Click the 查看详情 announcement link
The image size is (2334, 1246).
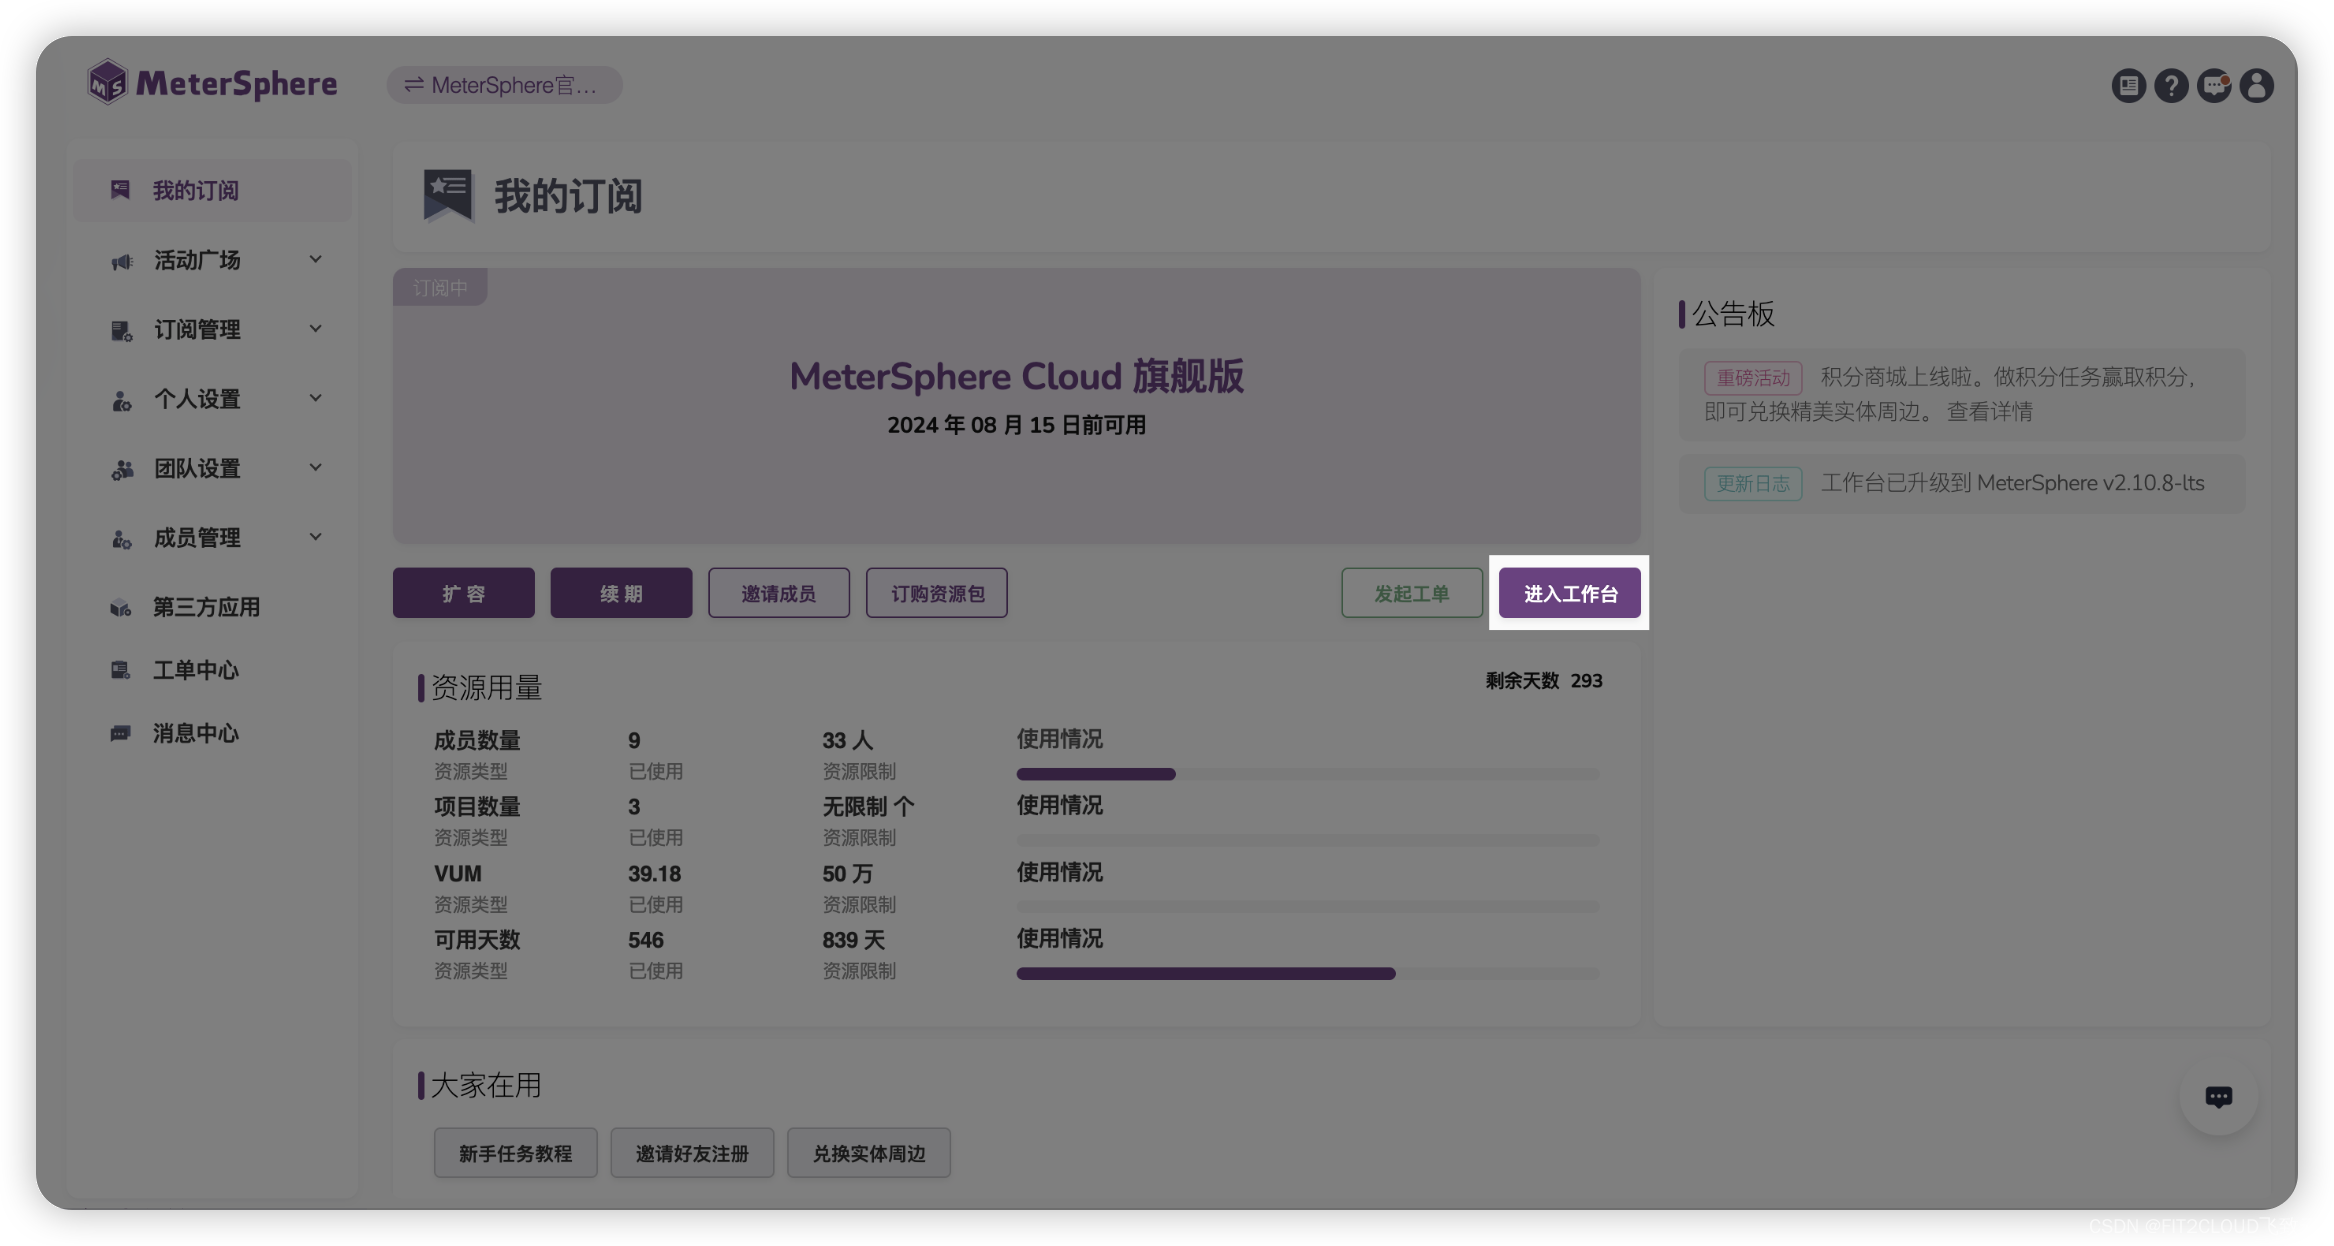[1989, 412]
